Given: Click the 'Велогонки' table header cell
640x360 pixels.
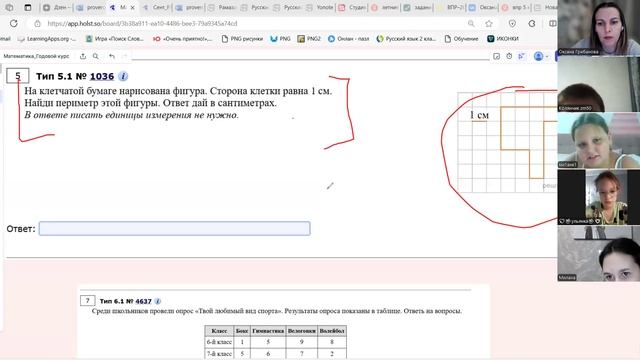Looking at the screenshot, I should pos(302,331).
